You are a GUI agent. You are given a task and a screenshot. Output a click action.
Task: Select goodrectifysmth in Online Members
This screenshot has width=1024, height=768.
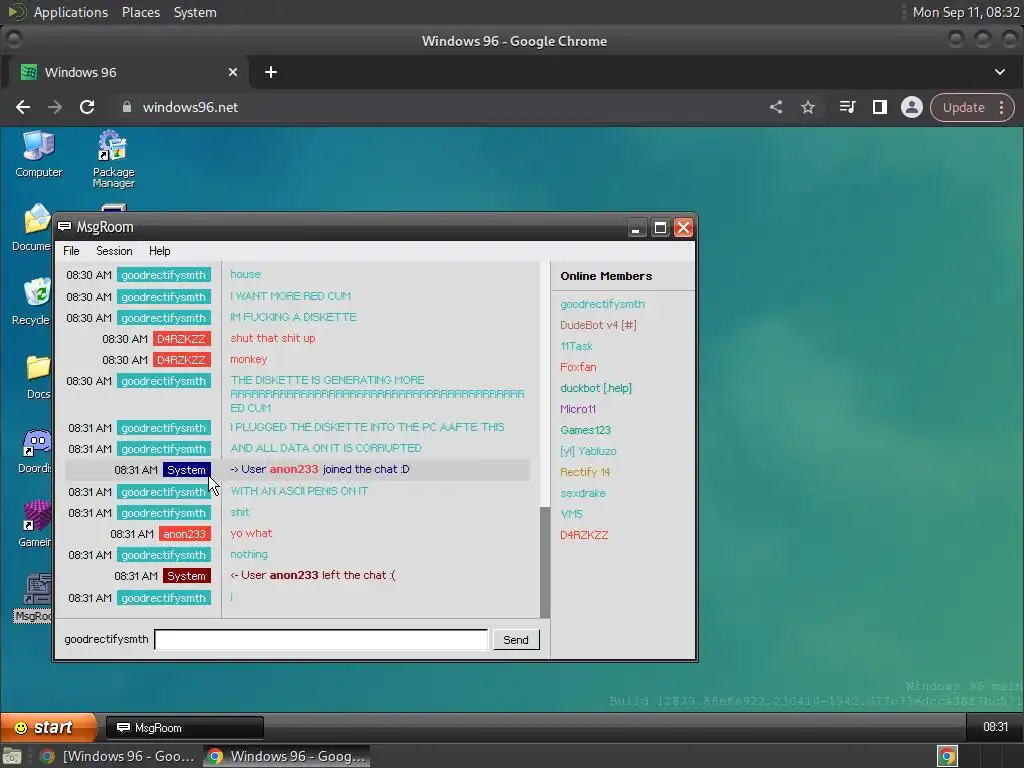coord(602,304)
